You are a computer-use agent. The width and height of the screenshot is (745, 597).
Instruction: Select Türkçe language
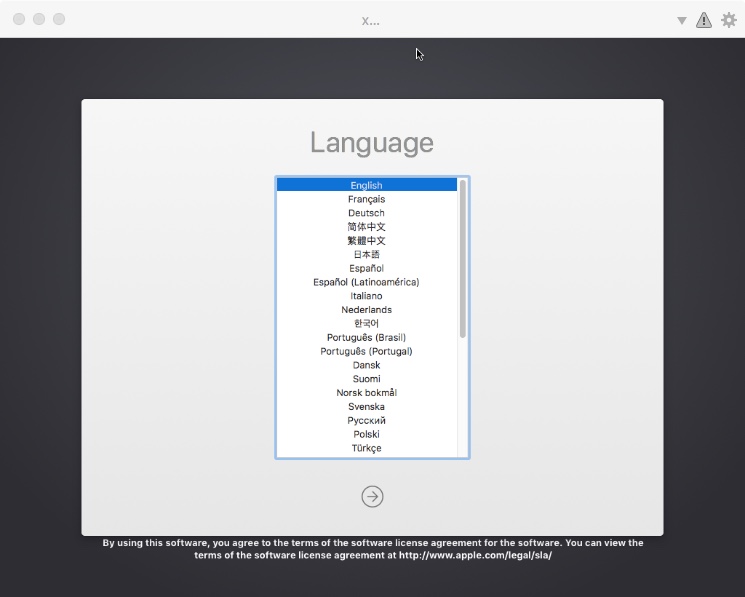coord(366,448)
